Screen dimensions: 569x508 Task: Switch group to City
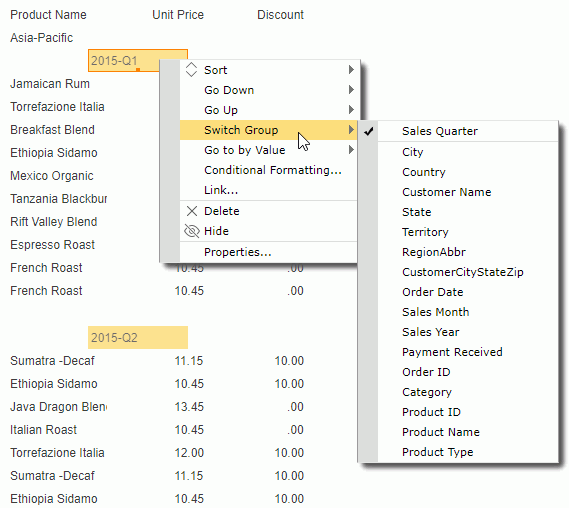point(468,152)
